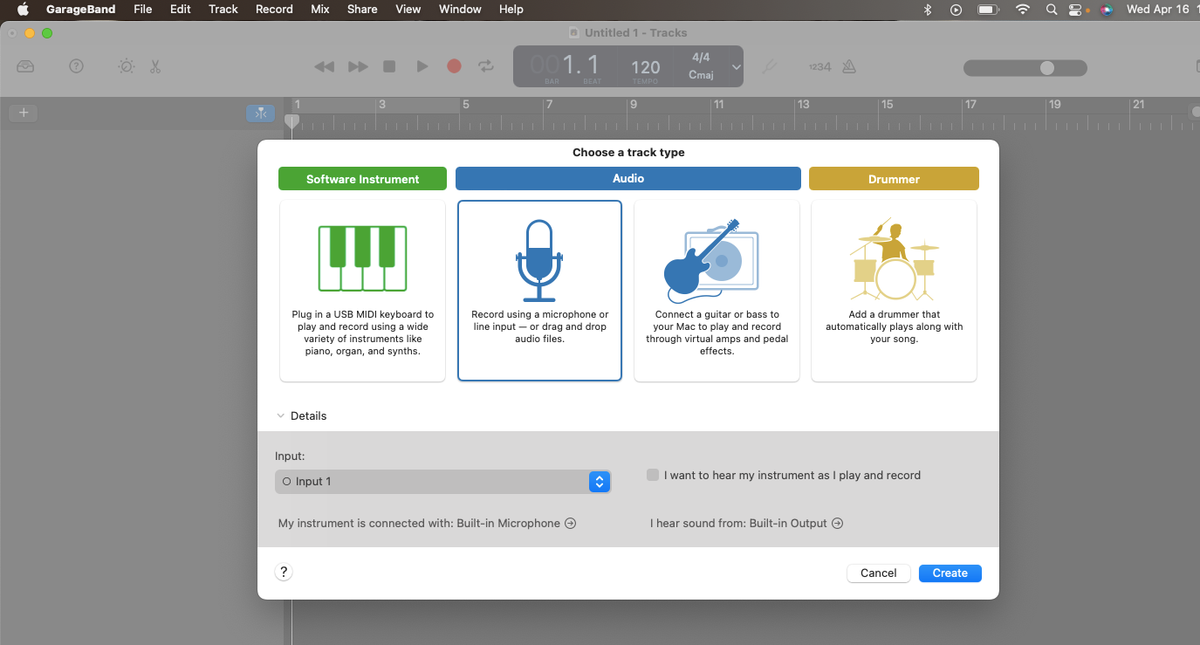Open Built-in Output settings arrow
The image size is (1200, 645).
coord(837,523)
